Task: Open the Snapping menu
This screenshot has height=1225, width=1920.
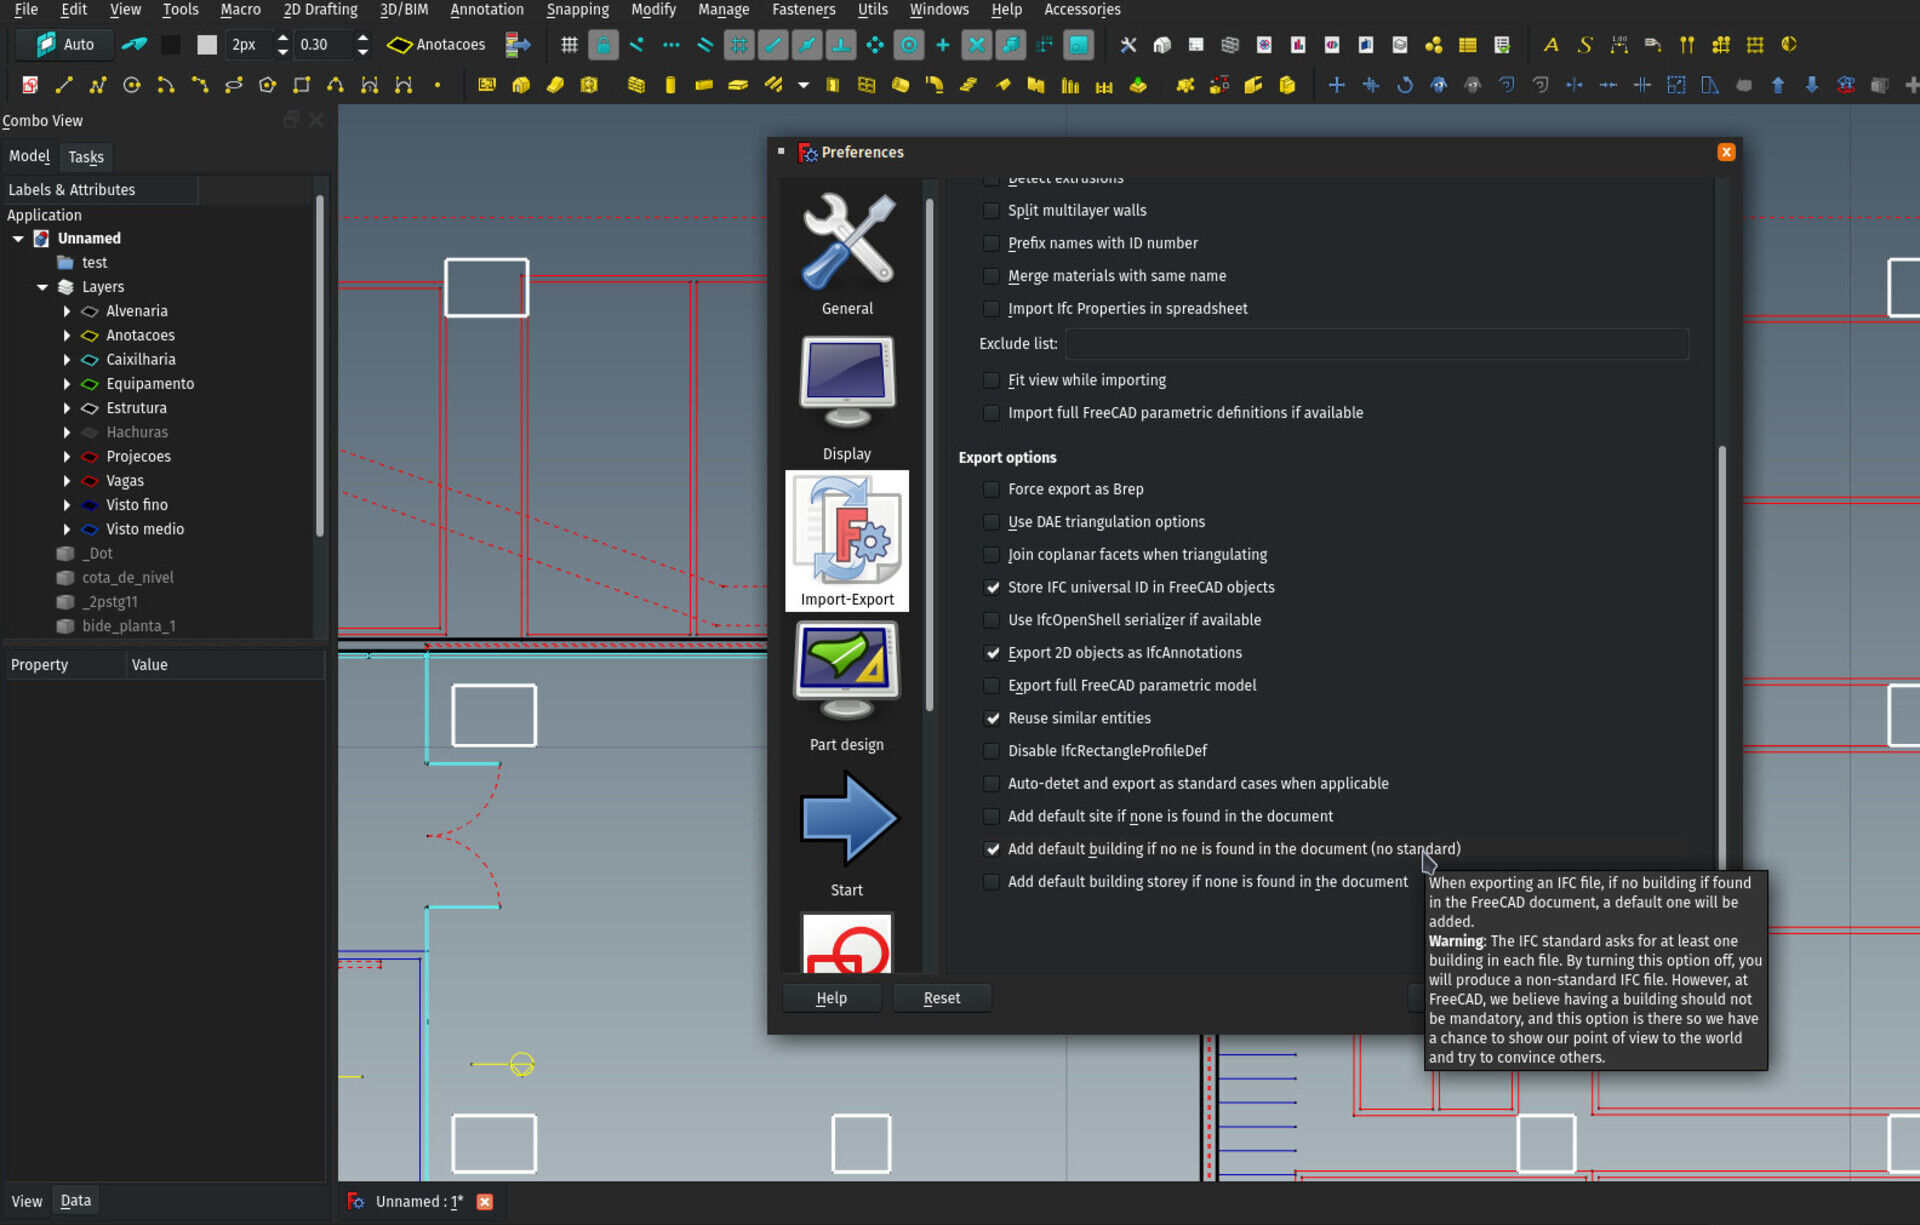Action: coord(578,10)
